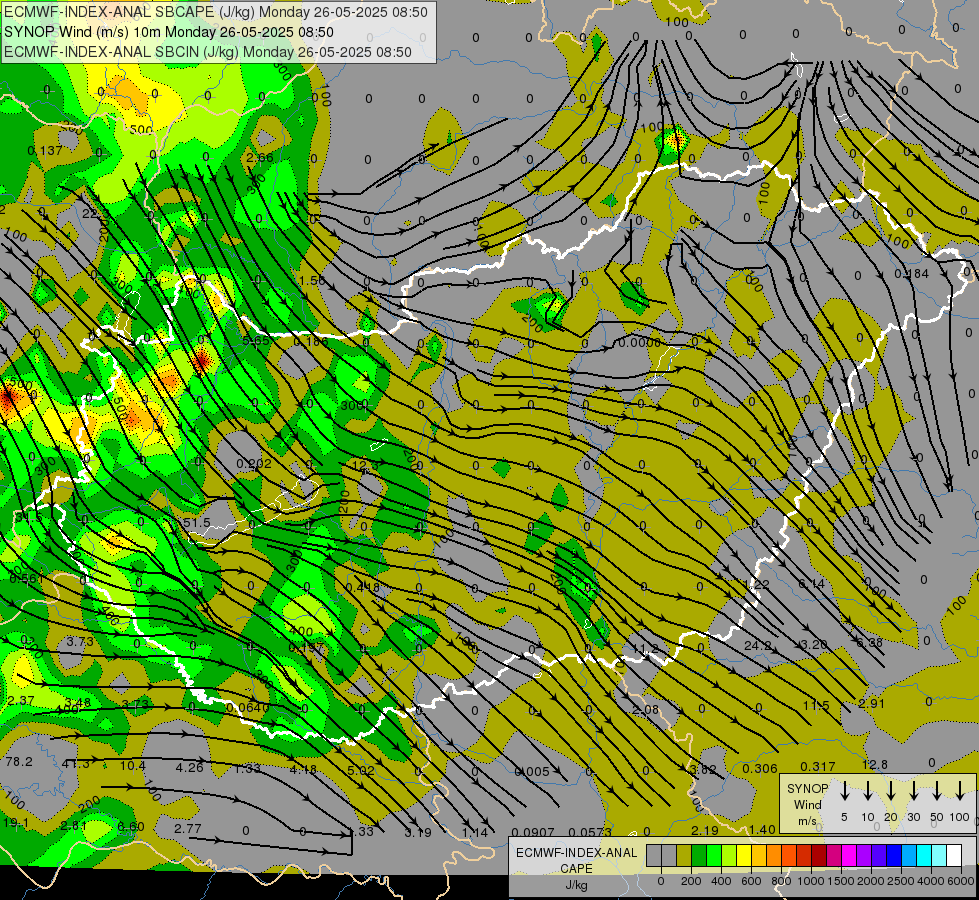This screenshot has width=979, height=900.
Task: Click the 'SYNOP Wind m/s' legend label
Action: [807, 804]
